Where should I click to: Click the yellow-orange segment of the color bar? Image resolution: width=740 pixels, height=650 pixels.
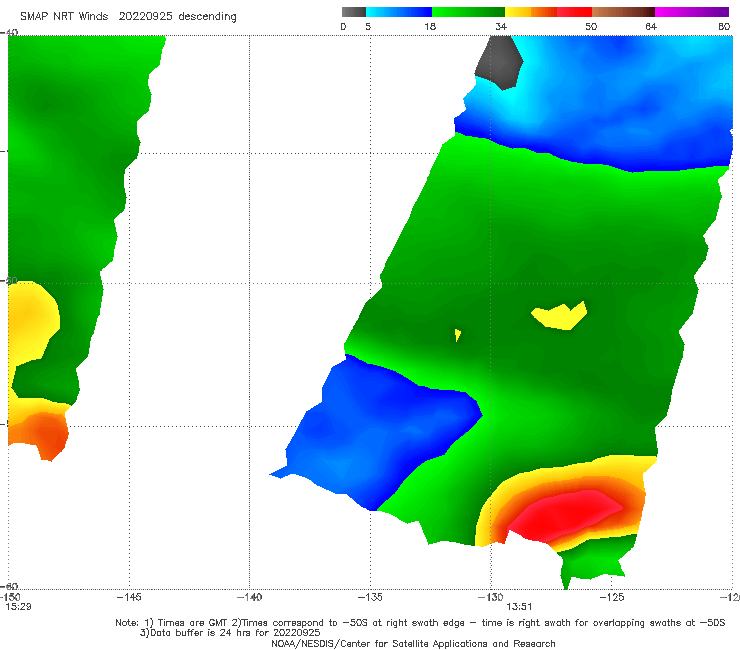pyautogui.click(x=531, y=12)
